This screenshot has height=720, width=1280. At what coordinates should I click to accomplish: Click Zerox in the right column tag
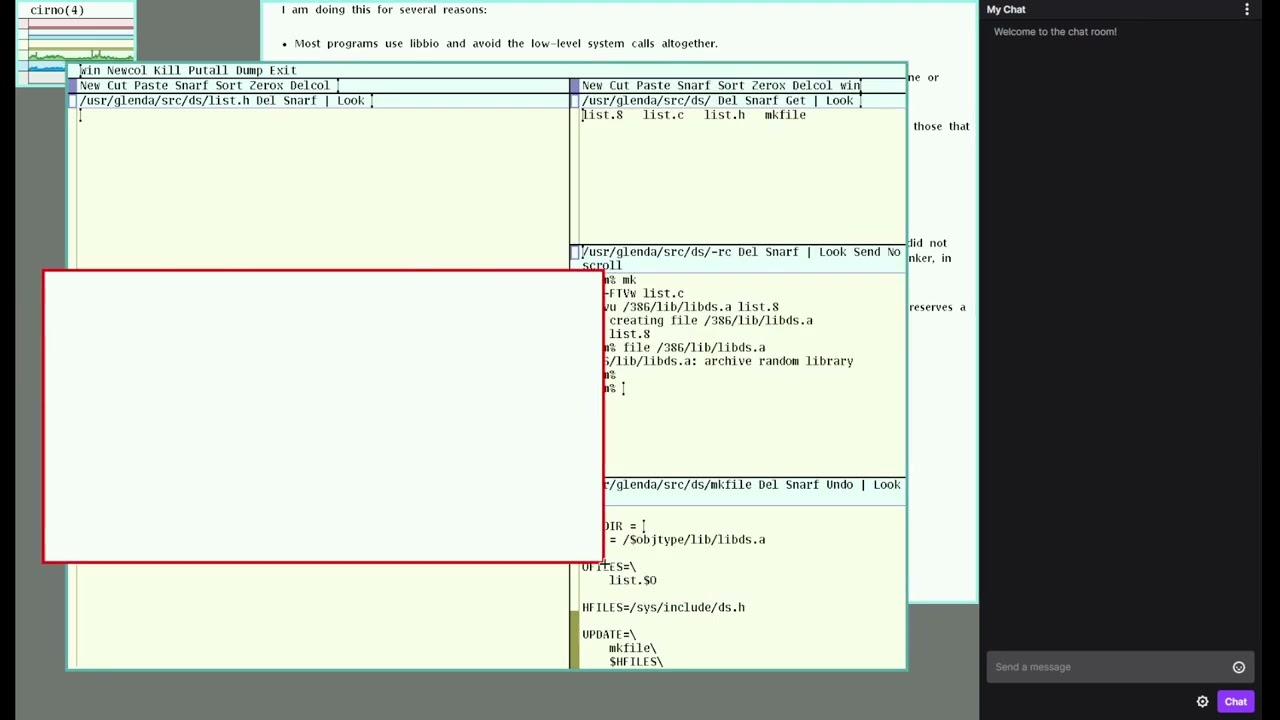coord(768,86)
